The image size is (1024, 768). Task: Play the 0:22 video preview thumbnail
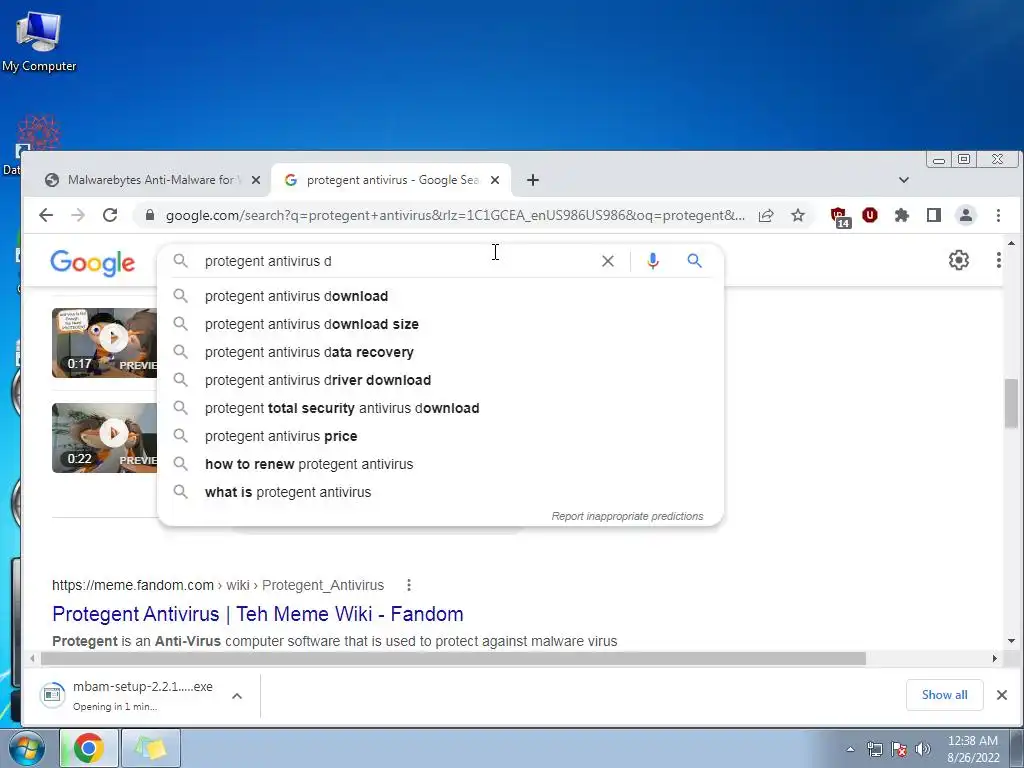click(x=104, y=438)
